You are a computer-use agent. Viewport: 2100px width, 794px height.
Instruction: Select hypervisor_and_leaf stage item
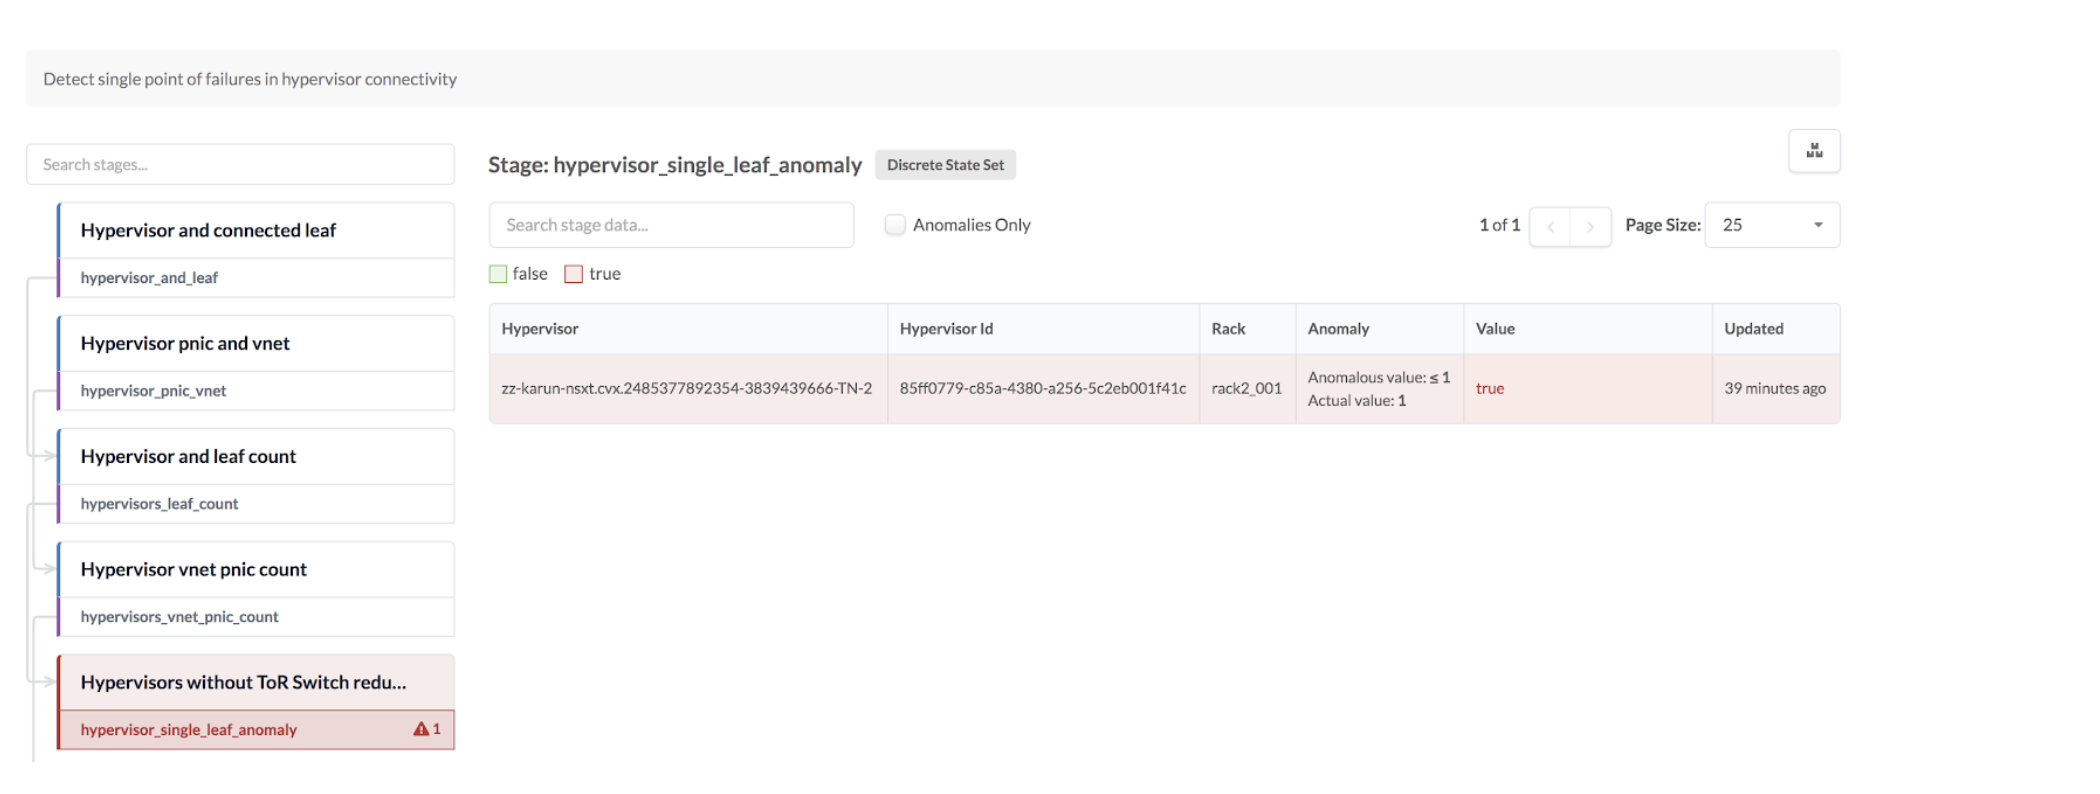point(149,278)
